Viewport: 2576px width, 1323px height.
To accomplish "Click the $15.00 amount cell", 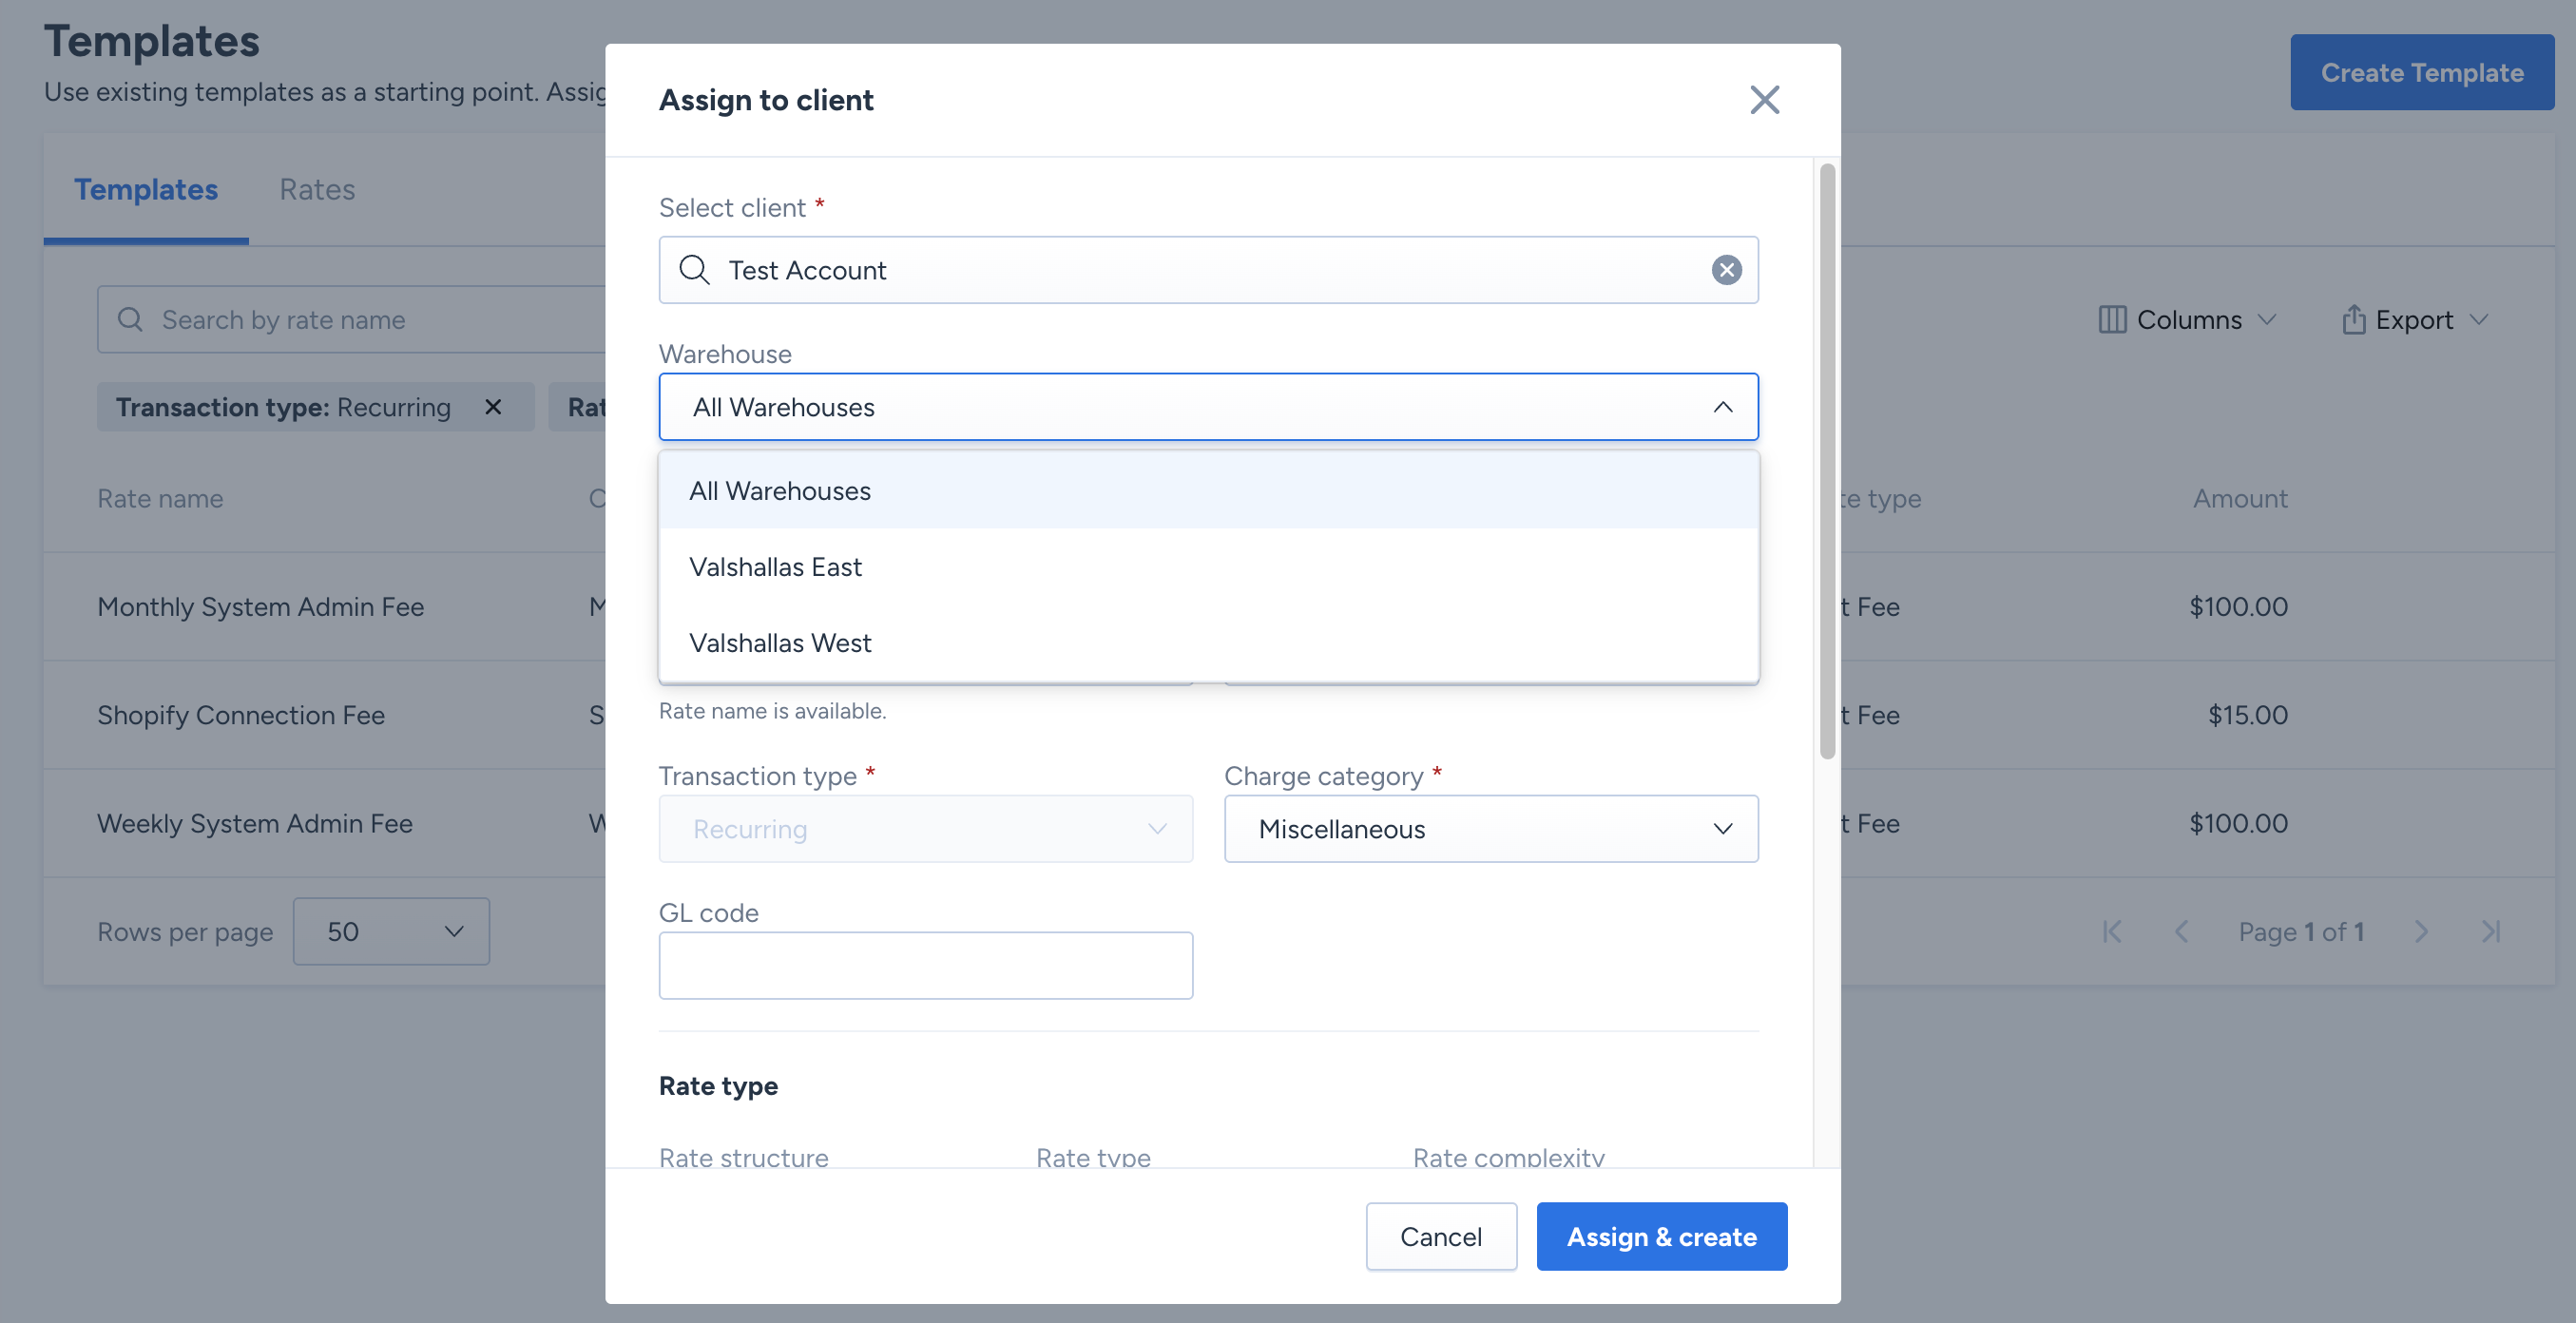I will tap(2247, 715).
